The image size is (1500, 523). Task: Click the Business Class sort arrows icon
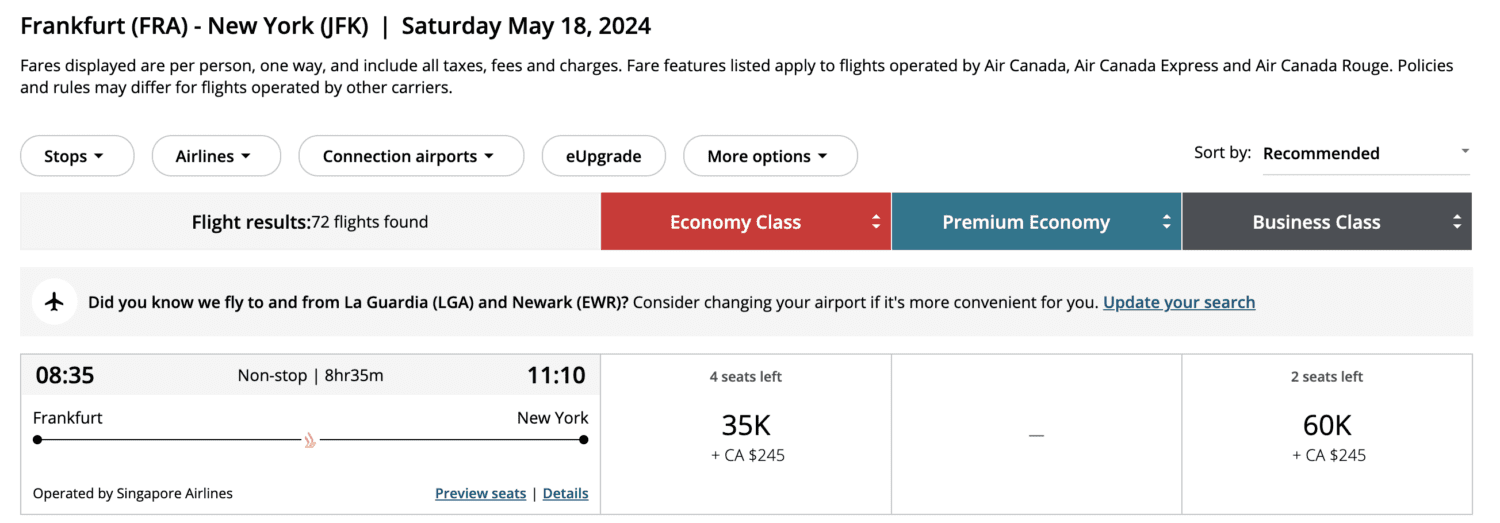pyautogui.click(x=1457, y=222)
